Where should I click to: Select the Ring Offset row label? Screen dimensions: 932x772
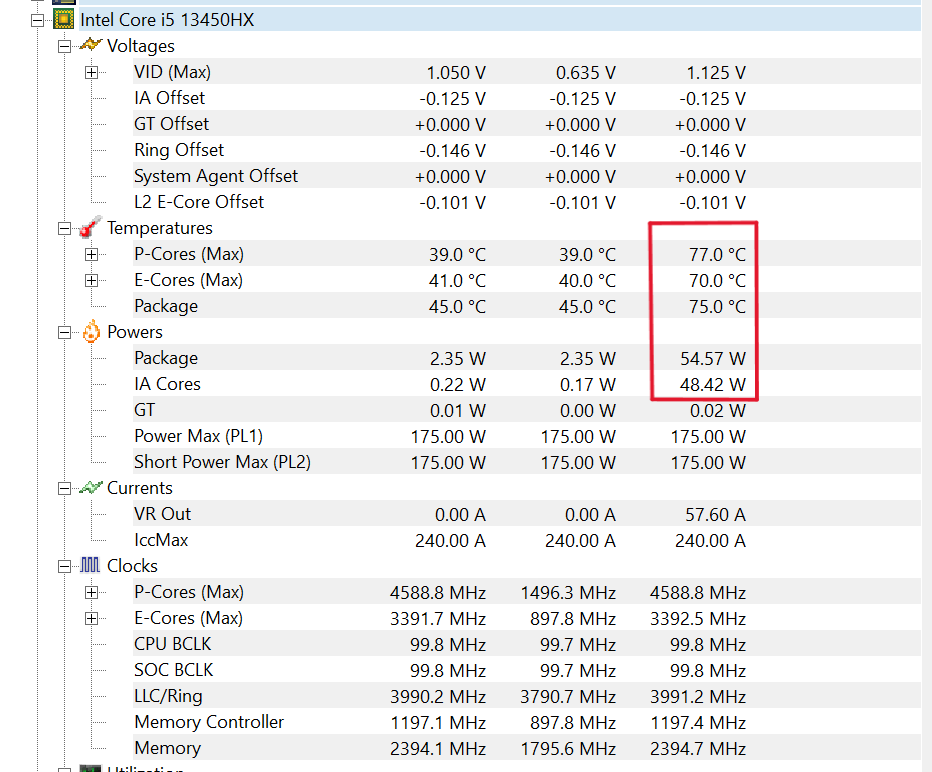[179, 150]
